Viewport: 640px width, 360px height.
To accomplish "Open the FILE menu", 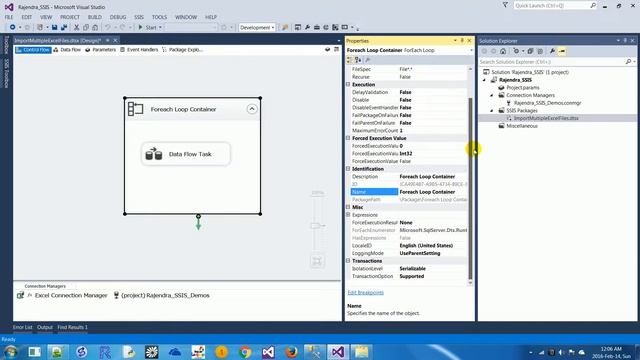I will click(x=9, y=17).
